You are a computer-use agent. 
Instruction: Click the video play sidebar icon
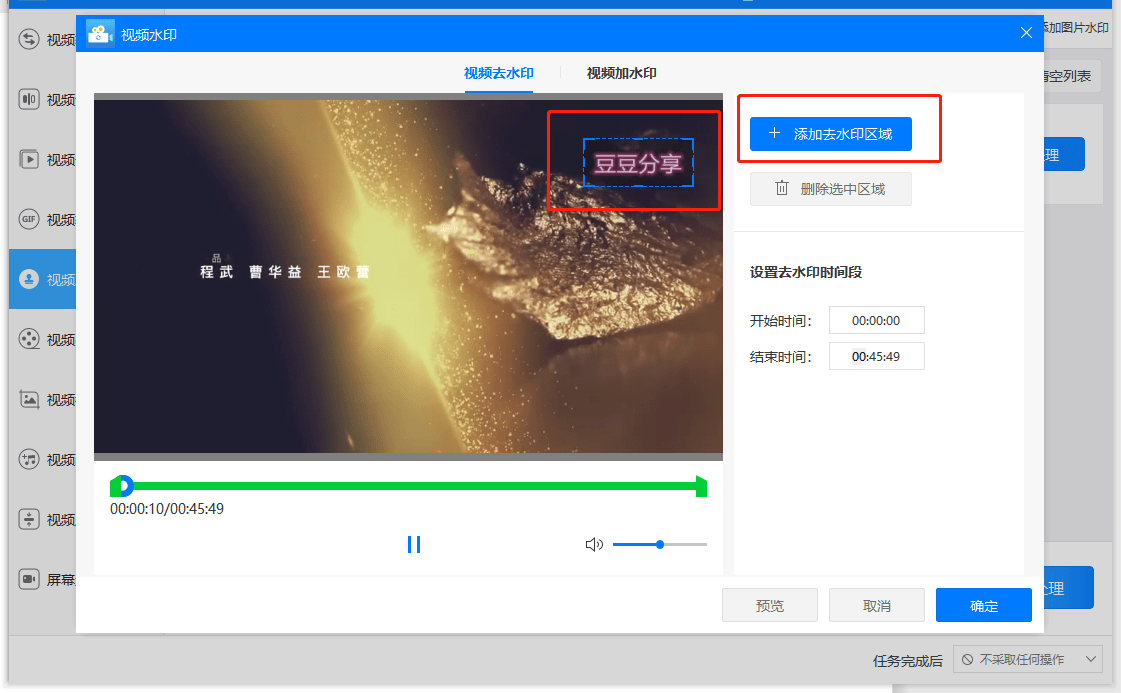click(x=29, y=159)
